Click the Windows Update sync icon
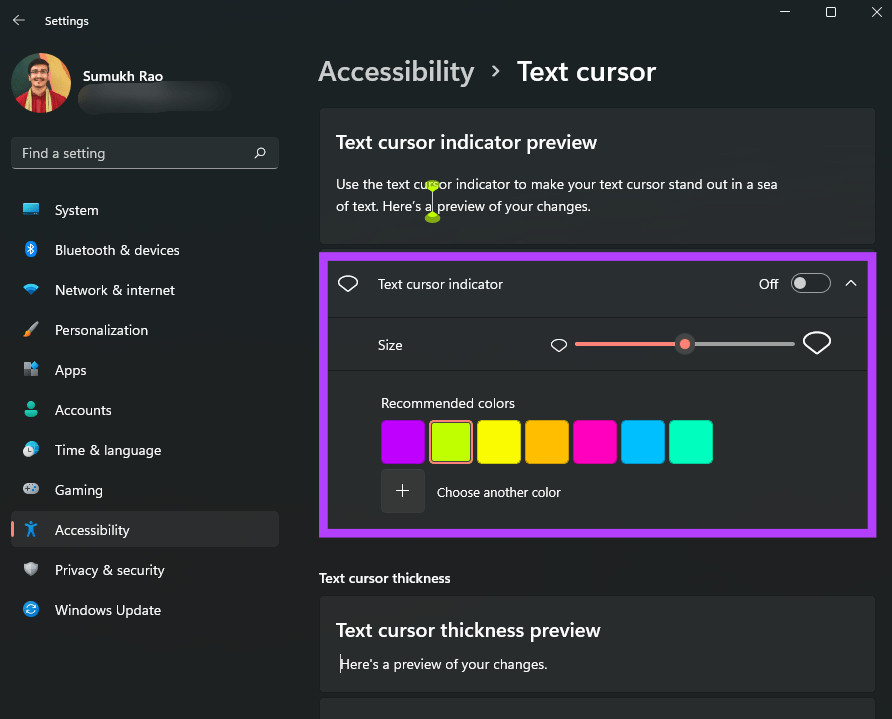The height and width of the screenshot is (719, 892). pos(31,609)
